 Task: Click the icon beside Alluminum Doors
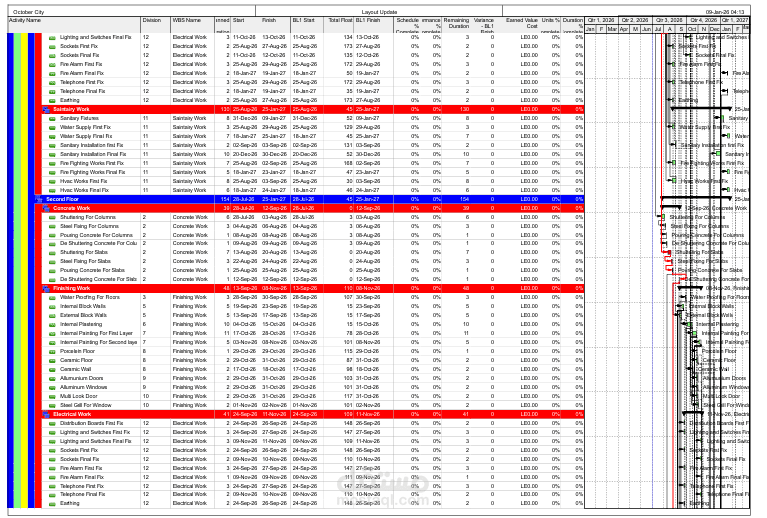pos(52,379)
